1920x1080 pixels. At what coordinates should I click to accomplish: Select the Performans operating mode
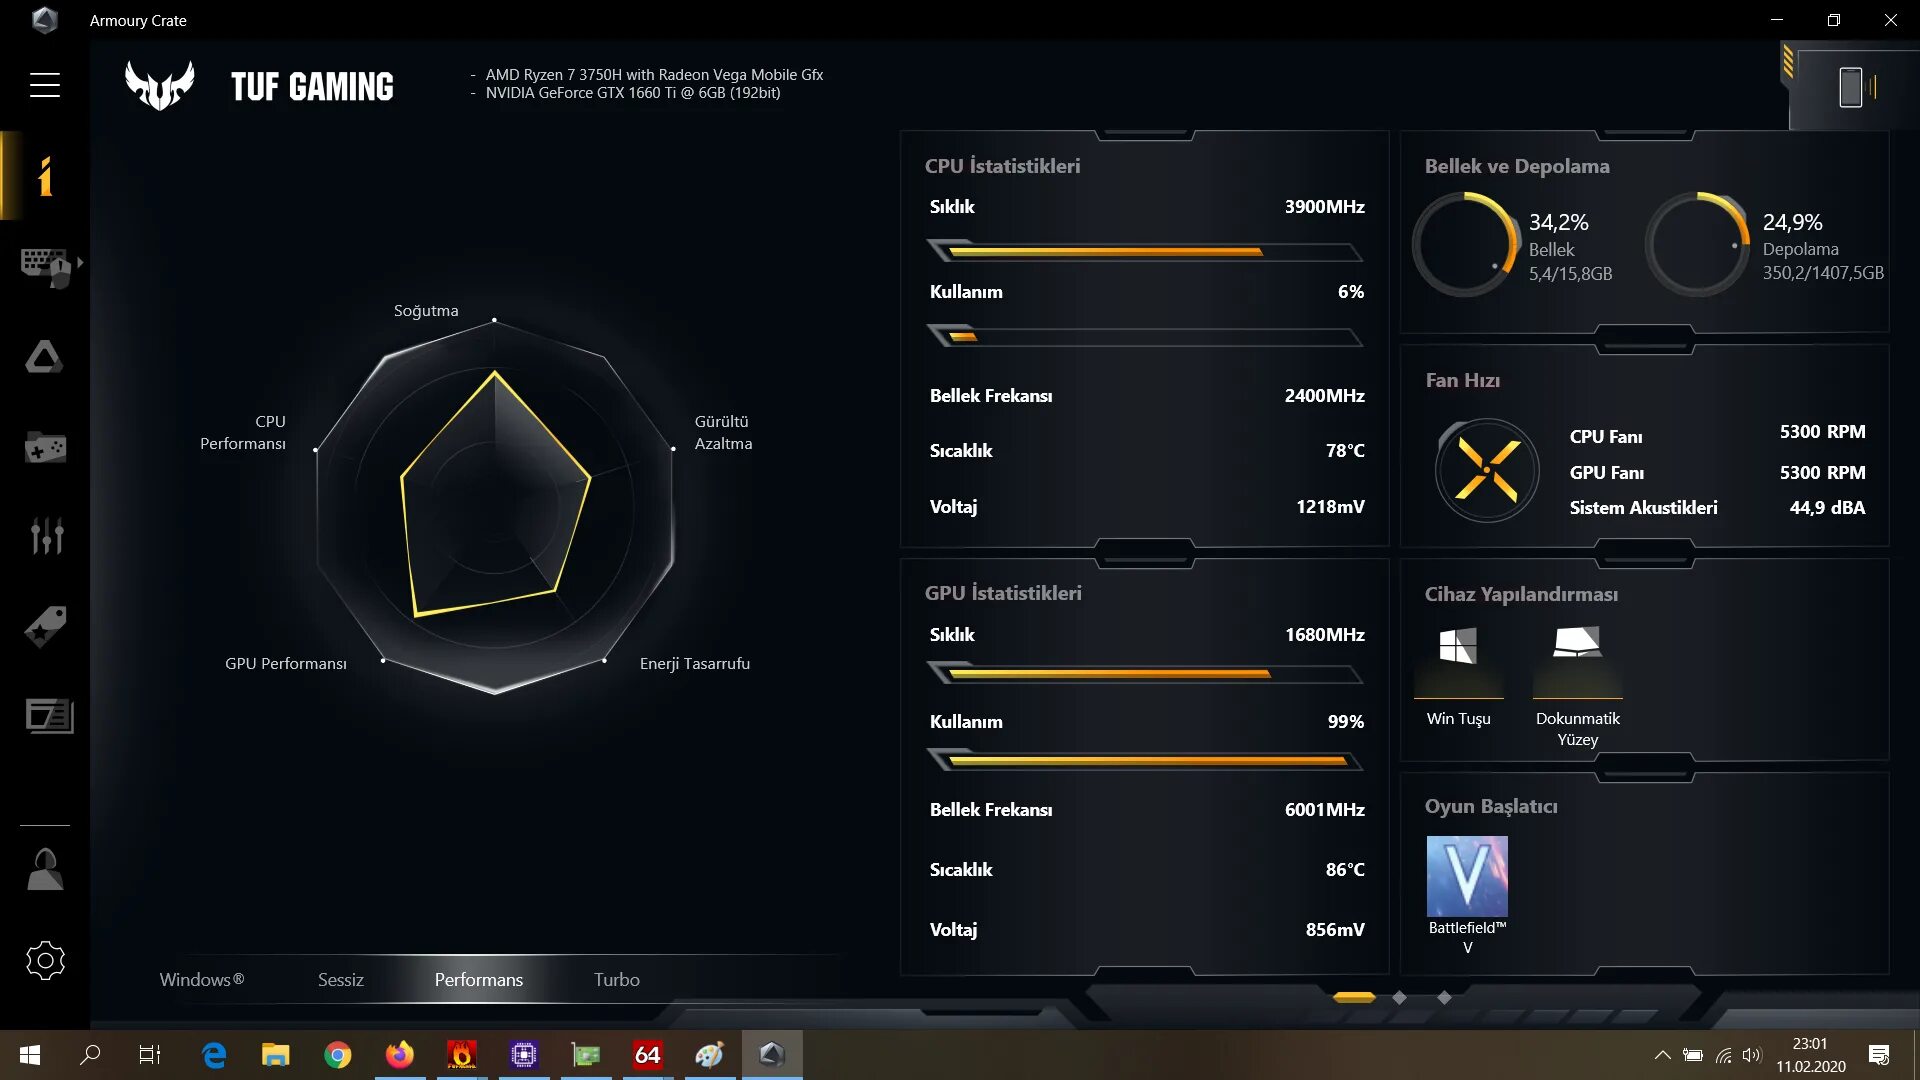click(x=478, y=980)
